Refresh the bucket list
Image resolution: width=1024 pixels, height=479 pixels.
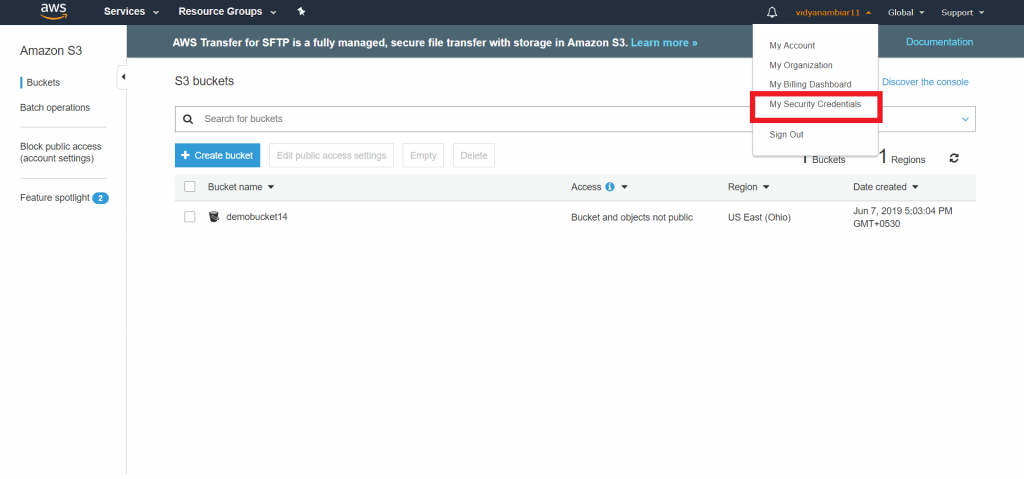click(x=954, y=158)
